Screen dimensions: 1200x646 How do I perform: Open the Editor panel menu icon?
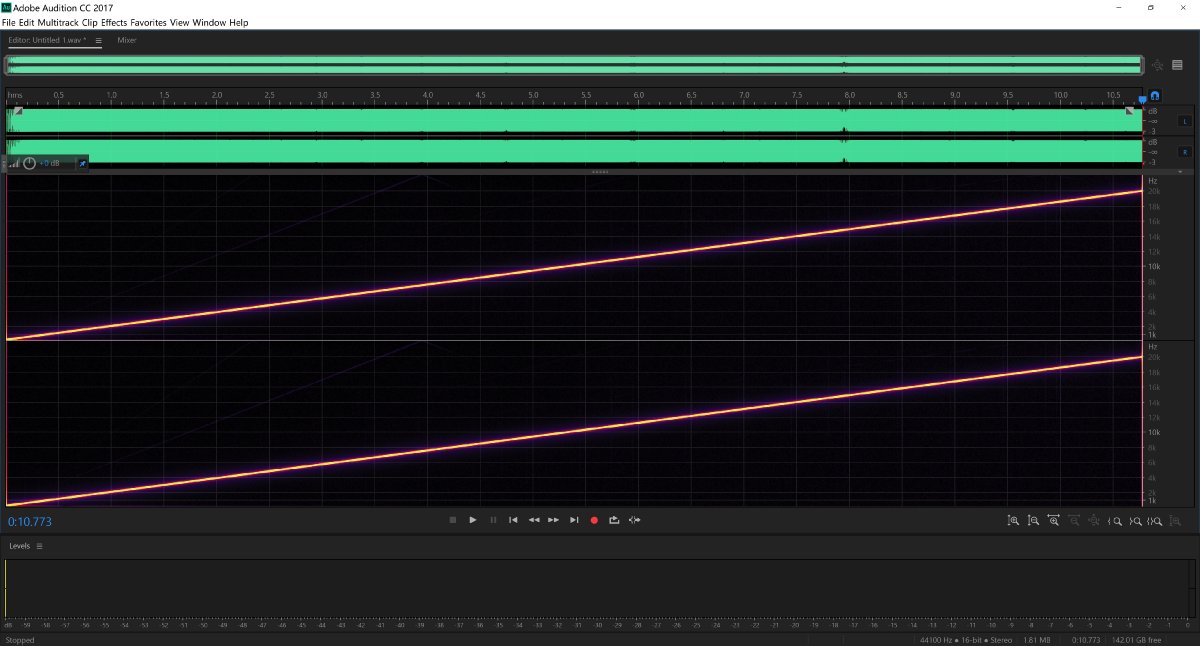98,41
